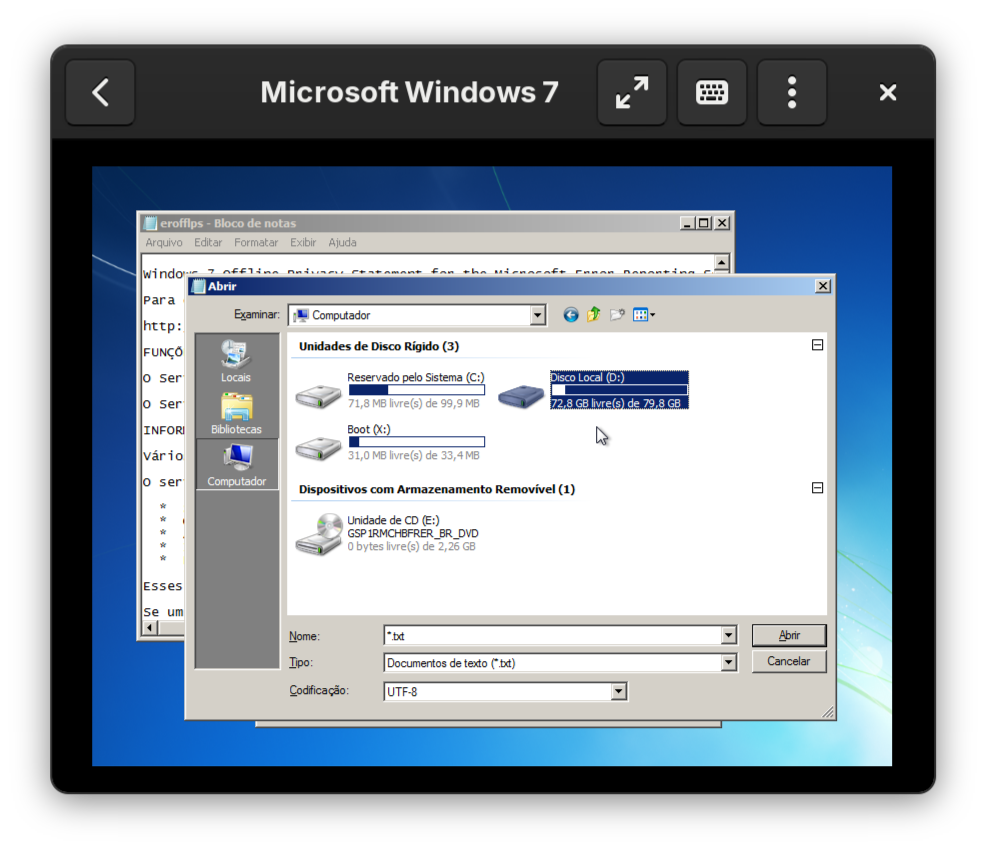Open the Editar menu in Bloco de notas
The height and width of the screenshot is (850, 986).
208,243
